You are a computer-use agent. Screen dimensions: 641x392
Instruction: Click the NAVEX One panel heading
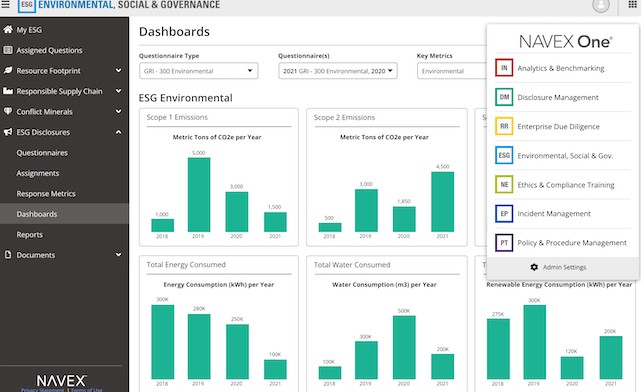pyautogui.click(x=565, y=41)
